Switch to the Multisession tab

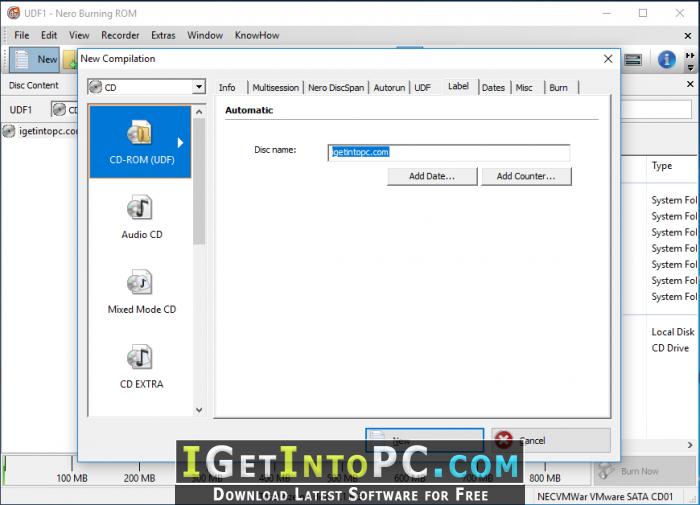(275, 88)
